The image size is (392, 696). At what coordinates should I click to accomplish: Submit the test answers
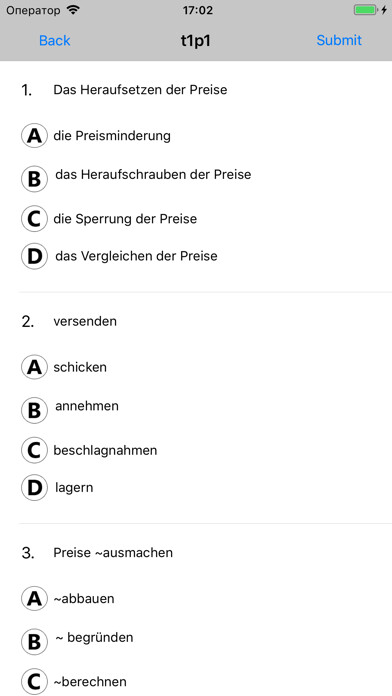339,40
